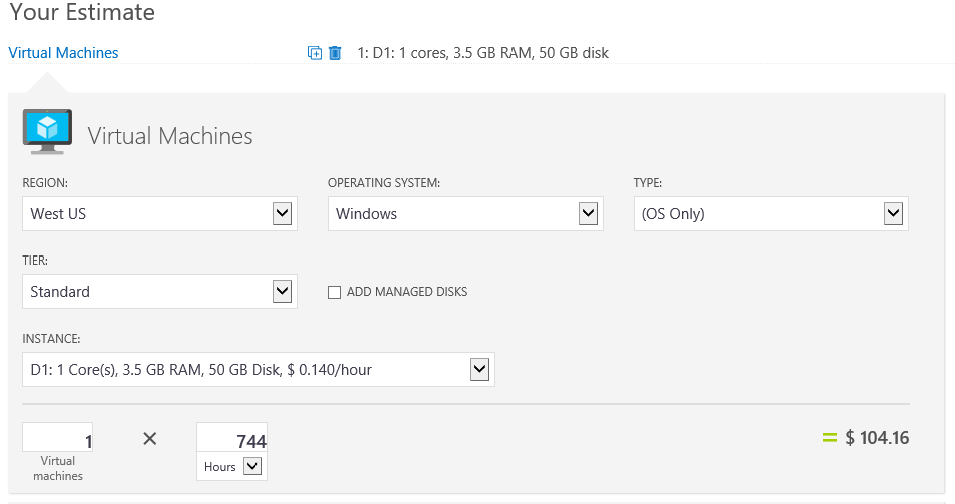Open the Instance dropdown listing D1 pricing
The width and height of the screenshot is (955, 504).
point(258,370)
